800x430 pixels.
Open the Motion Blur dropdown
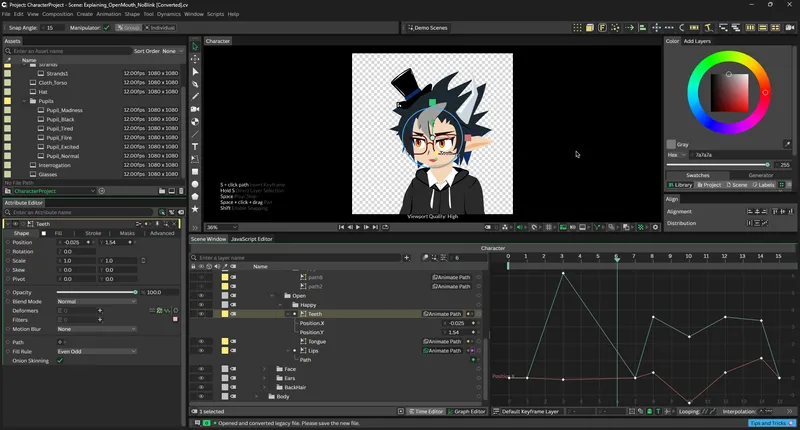[x=96, y=329]
